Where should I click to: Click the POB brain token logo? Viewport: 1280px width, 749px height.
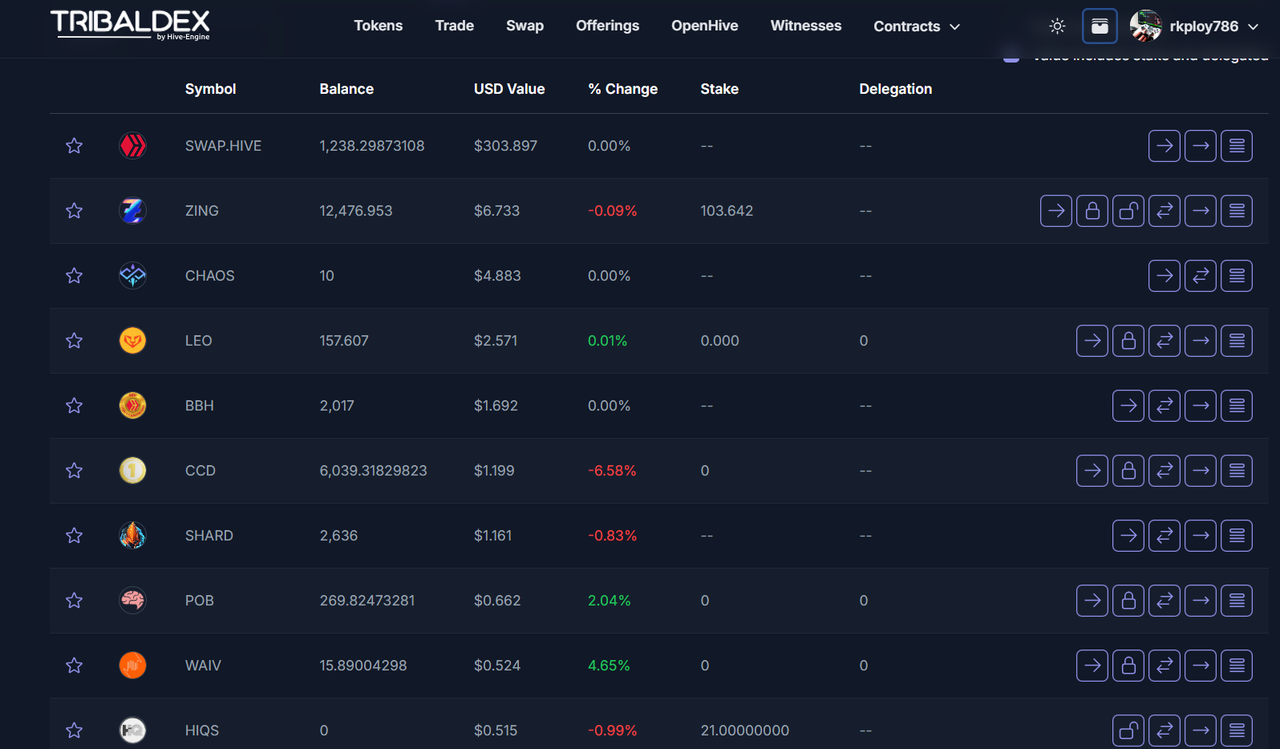tap(132, 601)
